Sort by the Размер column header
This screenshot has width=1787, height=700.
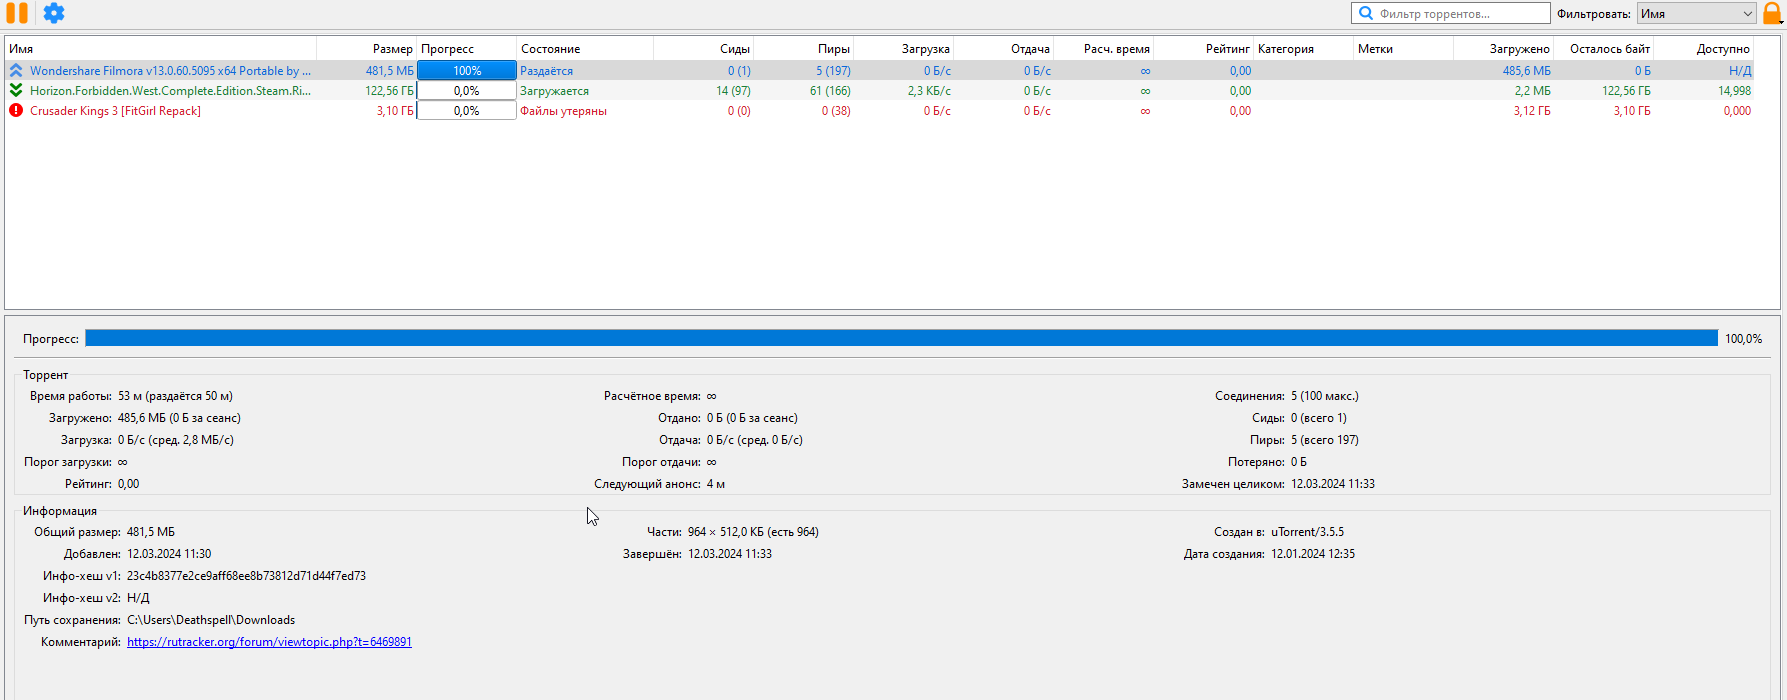pos(367,48)
